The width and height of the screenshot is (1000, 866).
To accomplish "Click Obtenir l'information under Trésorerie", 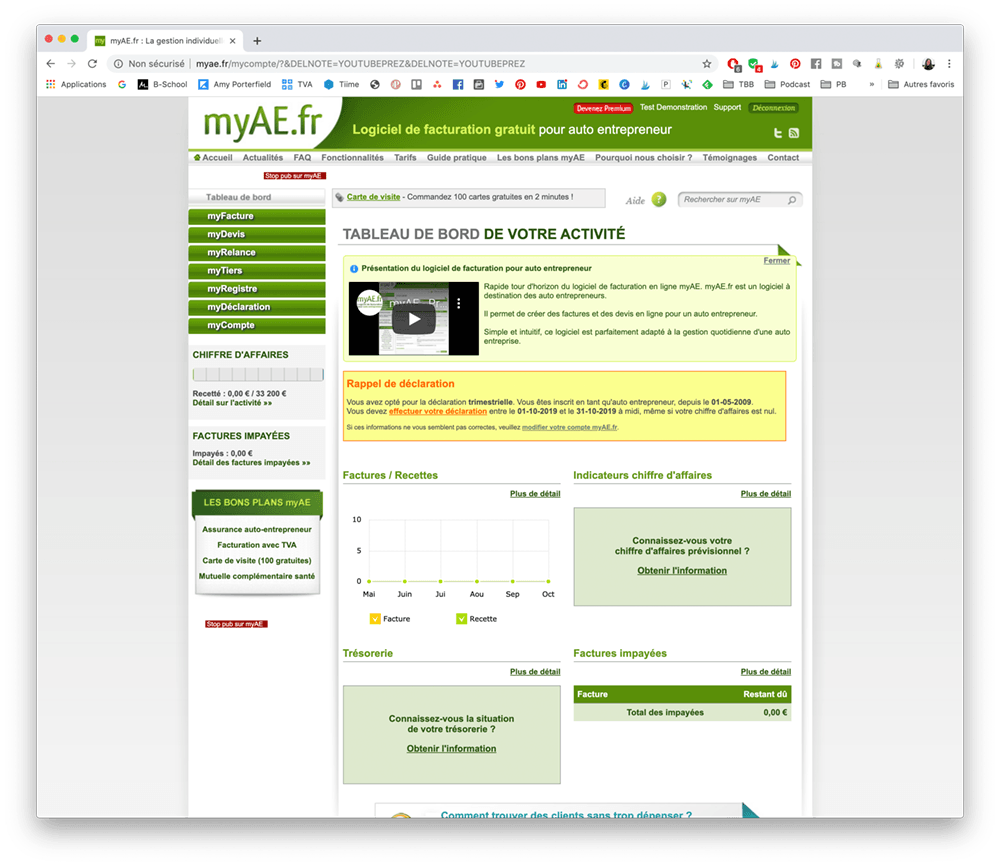I will 452,749.
